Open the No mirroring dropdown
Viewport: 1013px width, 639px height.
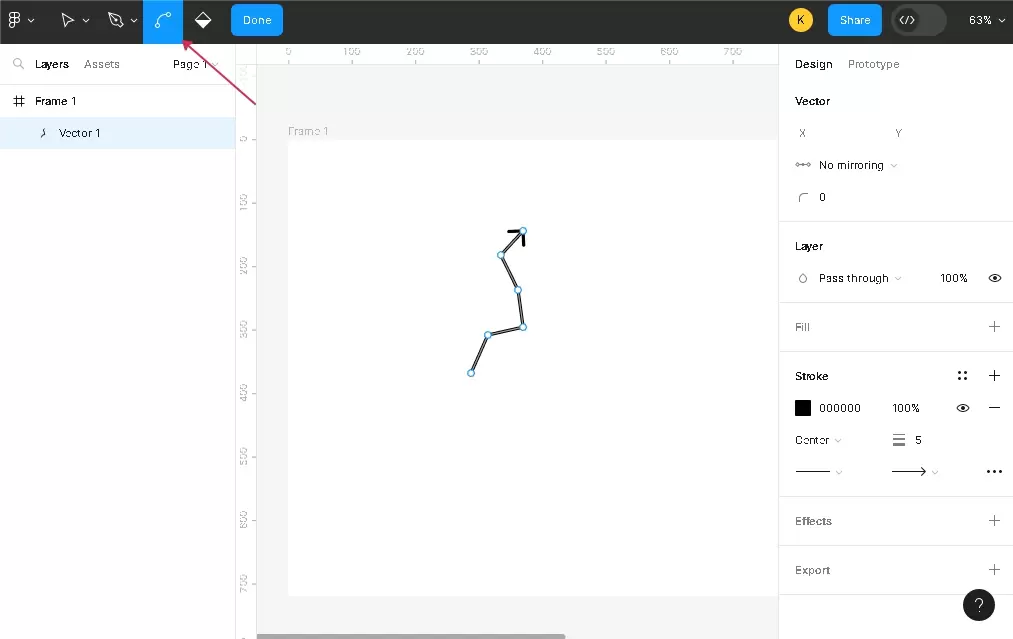click(857, 165)
